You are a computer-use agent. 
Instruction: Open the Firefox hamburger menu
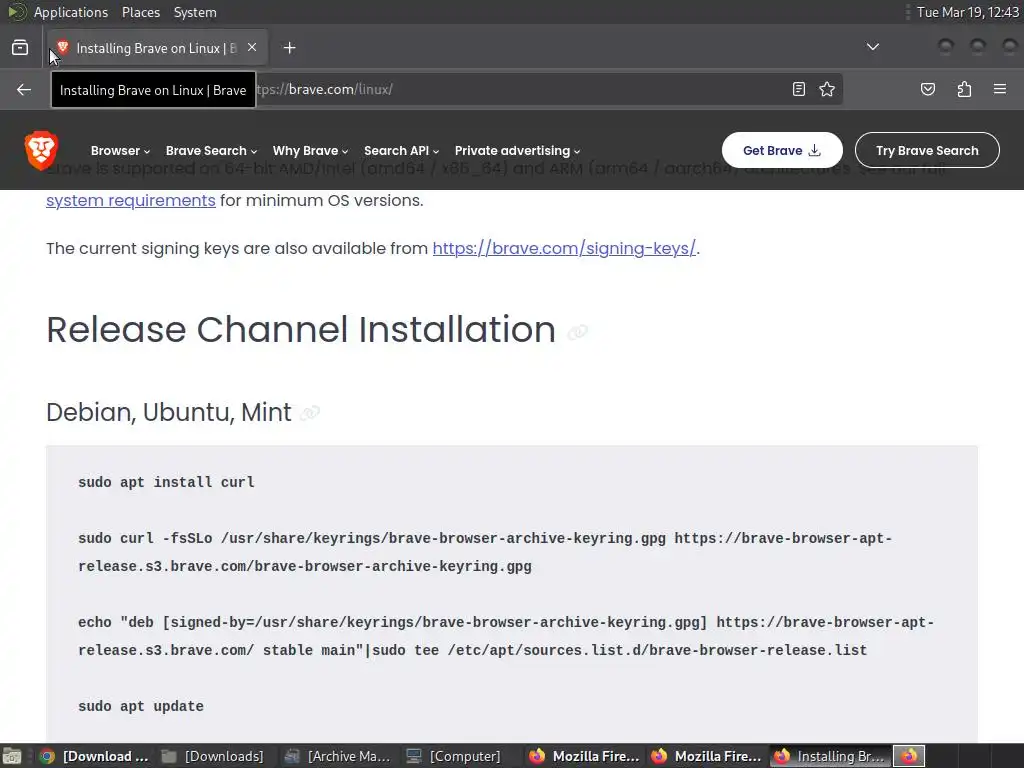tap(1000, 89)
